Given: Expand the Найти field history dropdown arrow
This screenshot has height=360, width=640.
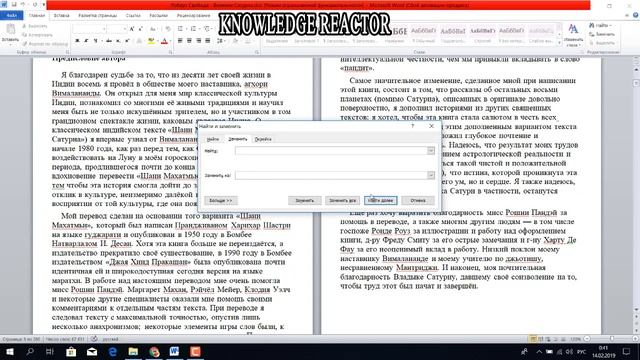Looking at the screenshot, I should 431,151.
